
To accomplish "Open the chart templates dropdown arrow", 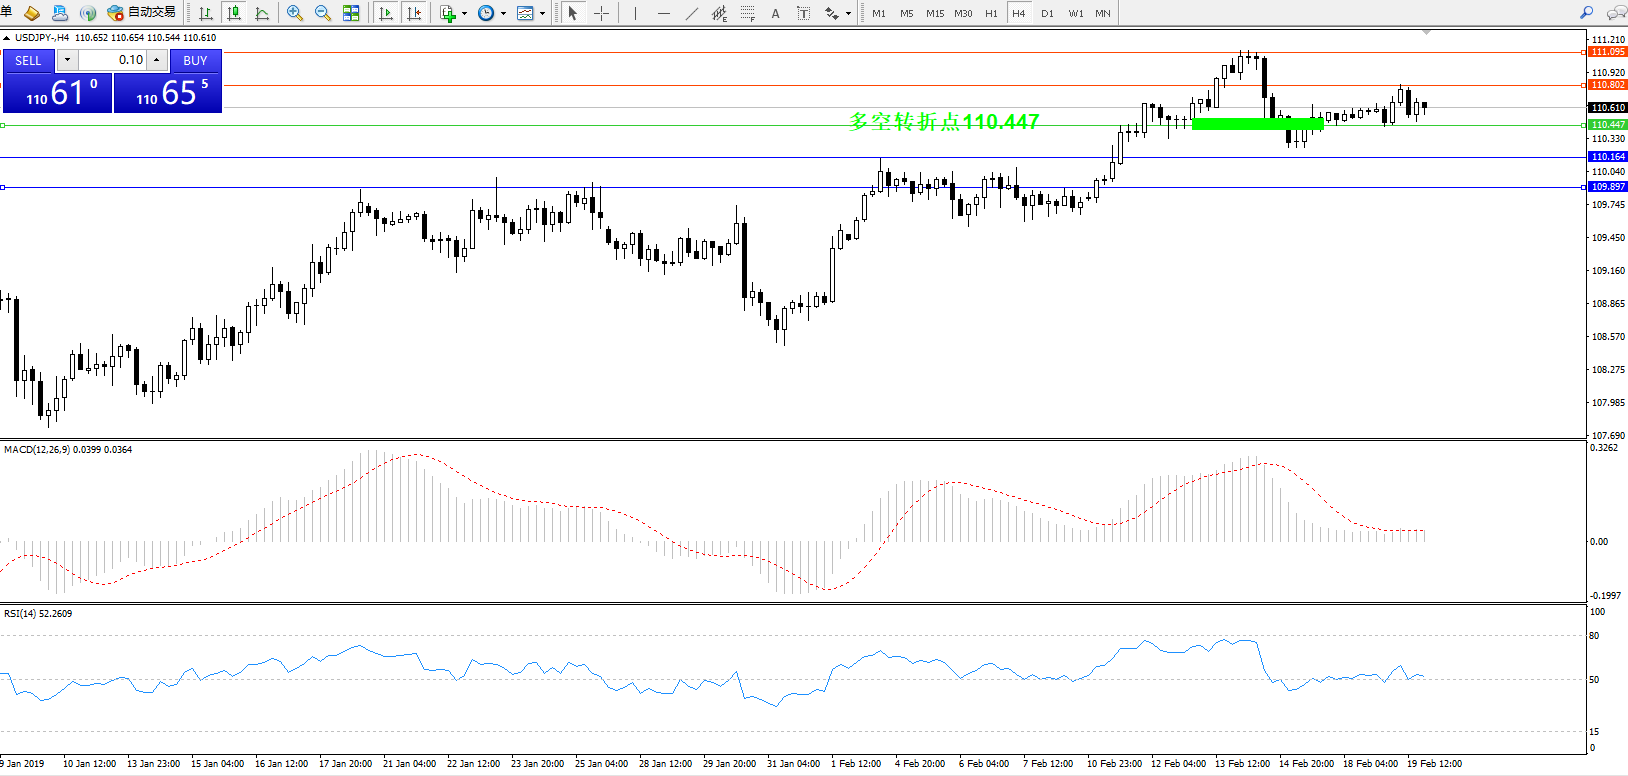I will coord(542,14).
